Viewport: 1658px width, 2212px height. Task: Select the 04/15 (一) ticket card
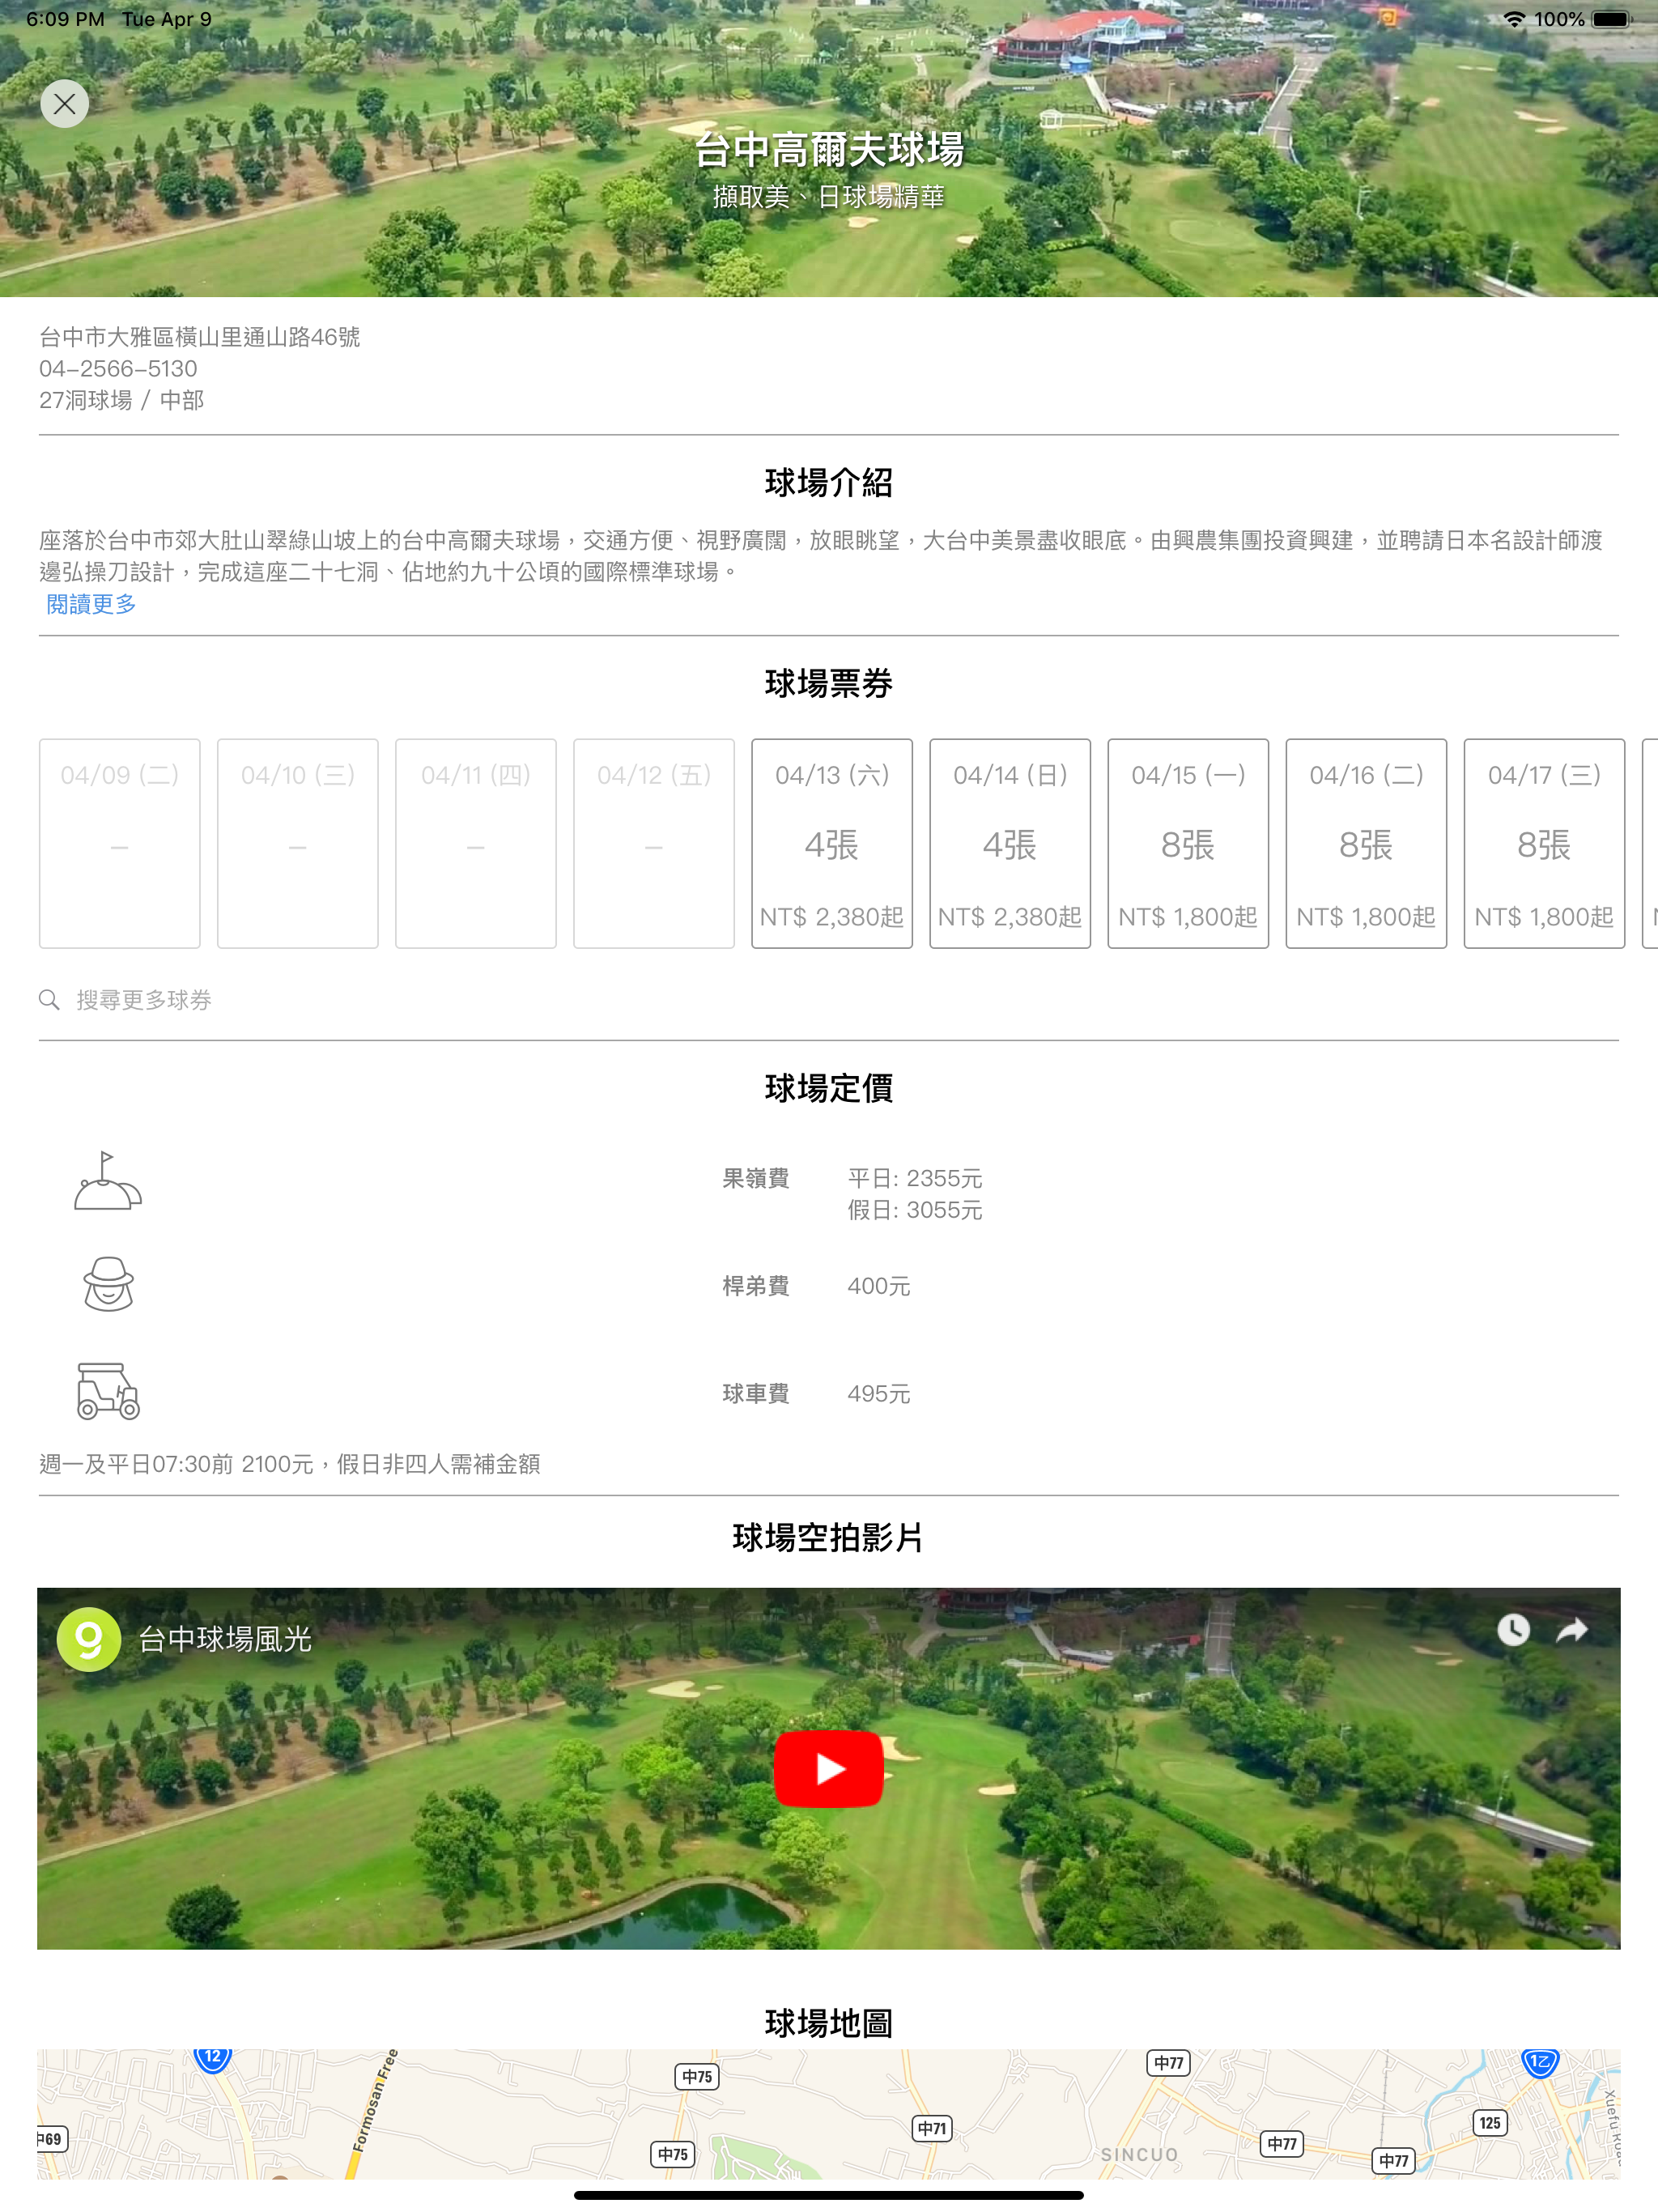tap(1188, 843)
